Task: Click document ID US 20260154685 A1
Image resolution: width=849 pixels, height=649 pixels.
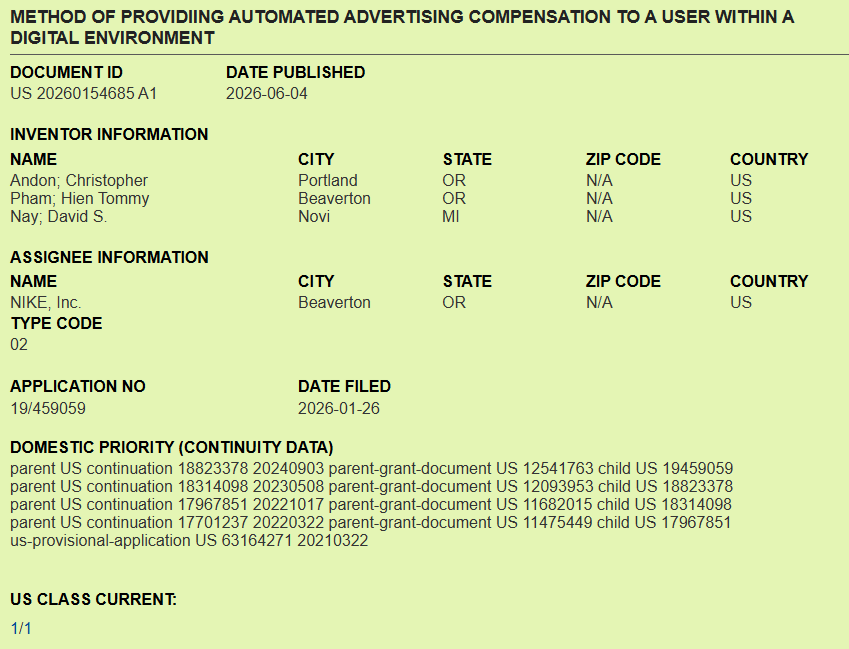Action: click(83, 94)
